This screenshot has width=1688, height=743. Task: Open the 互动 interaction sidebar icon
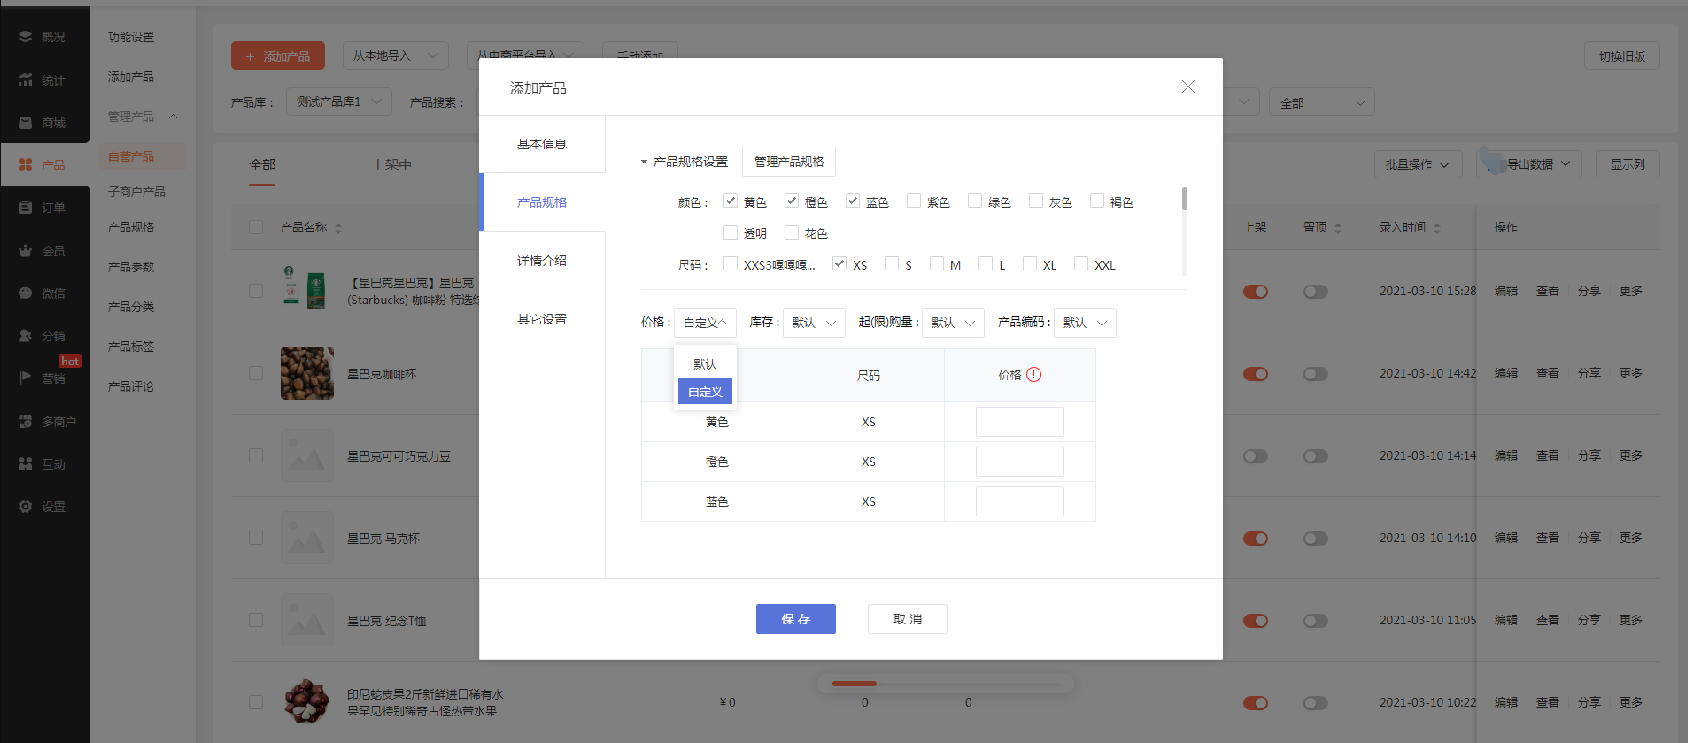click(25, 464)
